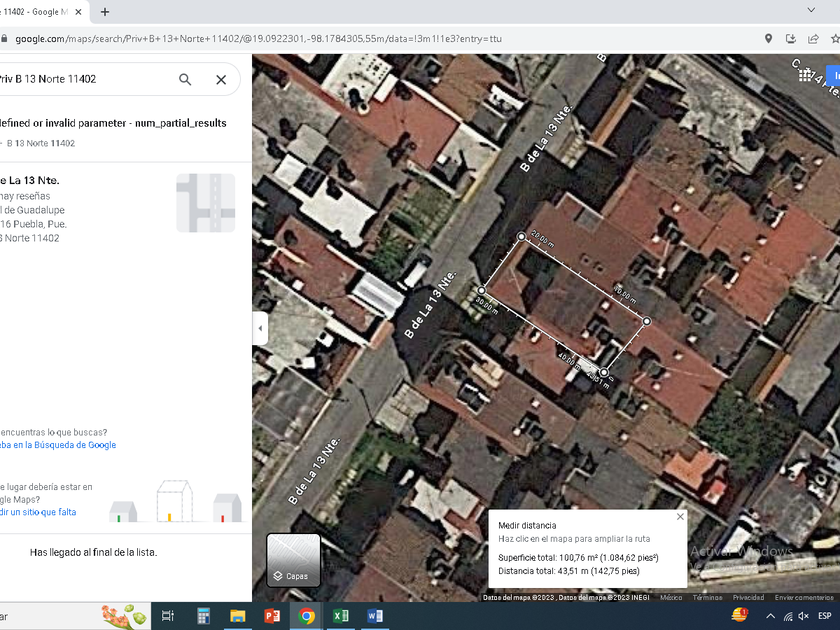Clear the search with the X icon
840x630 pixels.
(221, 79)
